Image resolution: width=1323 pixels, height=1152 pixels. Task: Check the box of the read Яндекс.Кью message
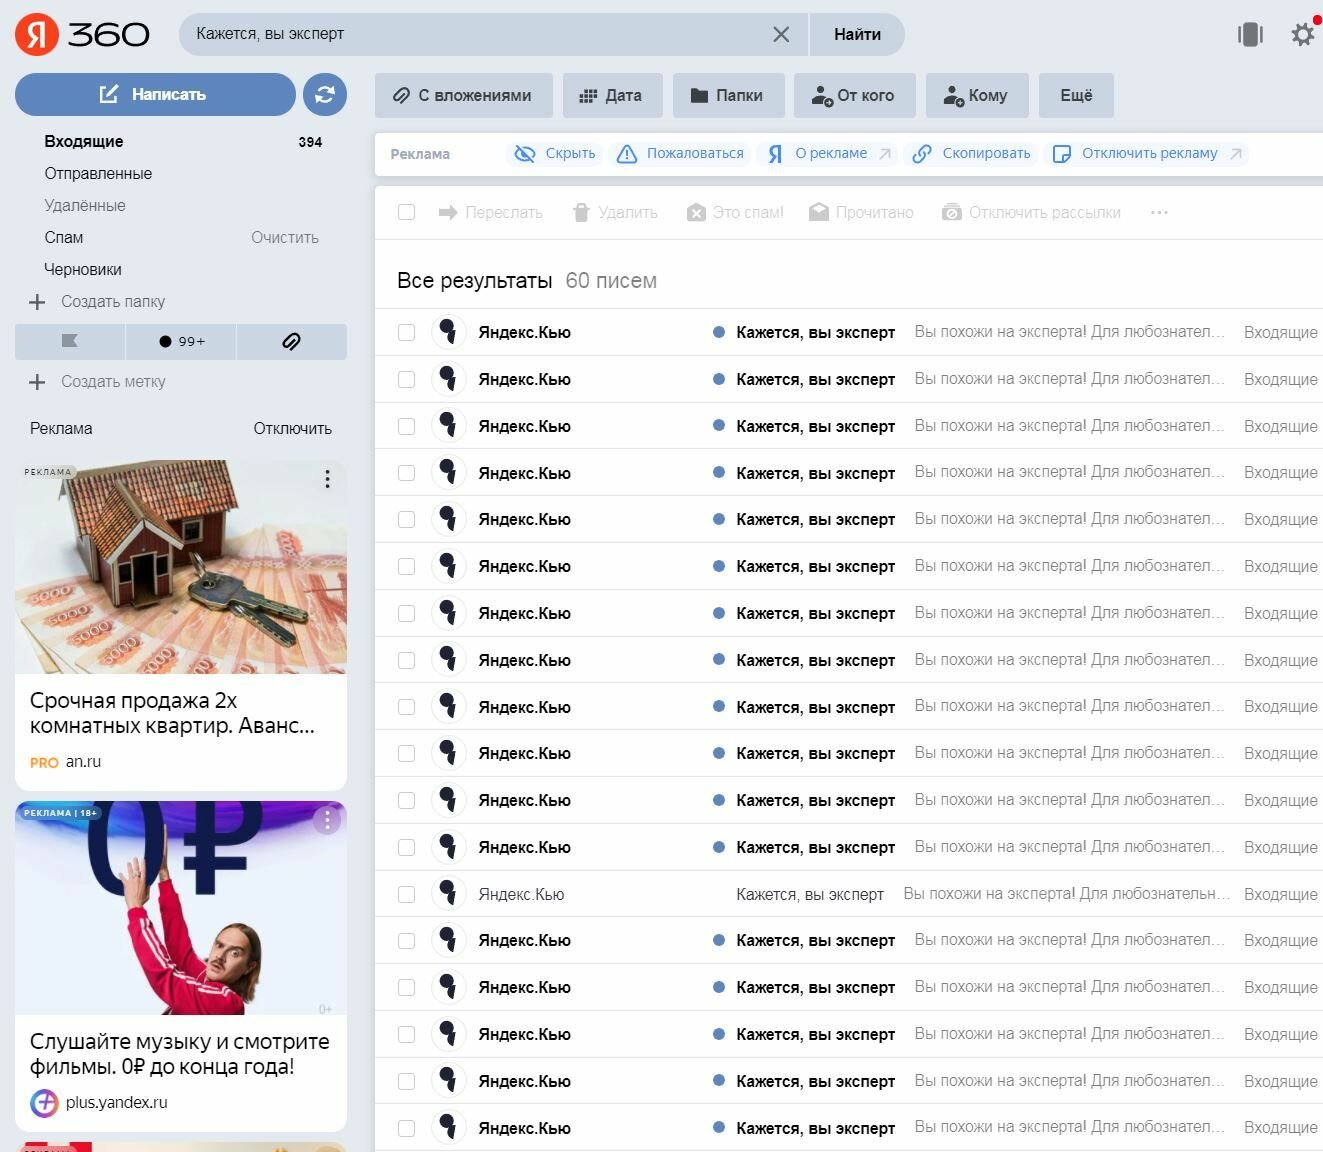coord(406,894)
